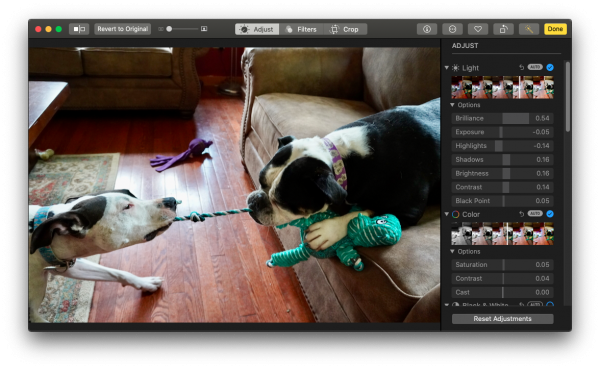
Task: Undo Color adjustments with reset arrow
Action: pyautogui.click(x=522, y=214)
